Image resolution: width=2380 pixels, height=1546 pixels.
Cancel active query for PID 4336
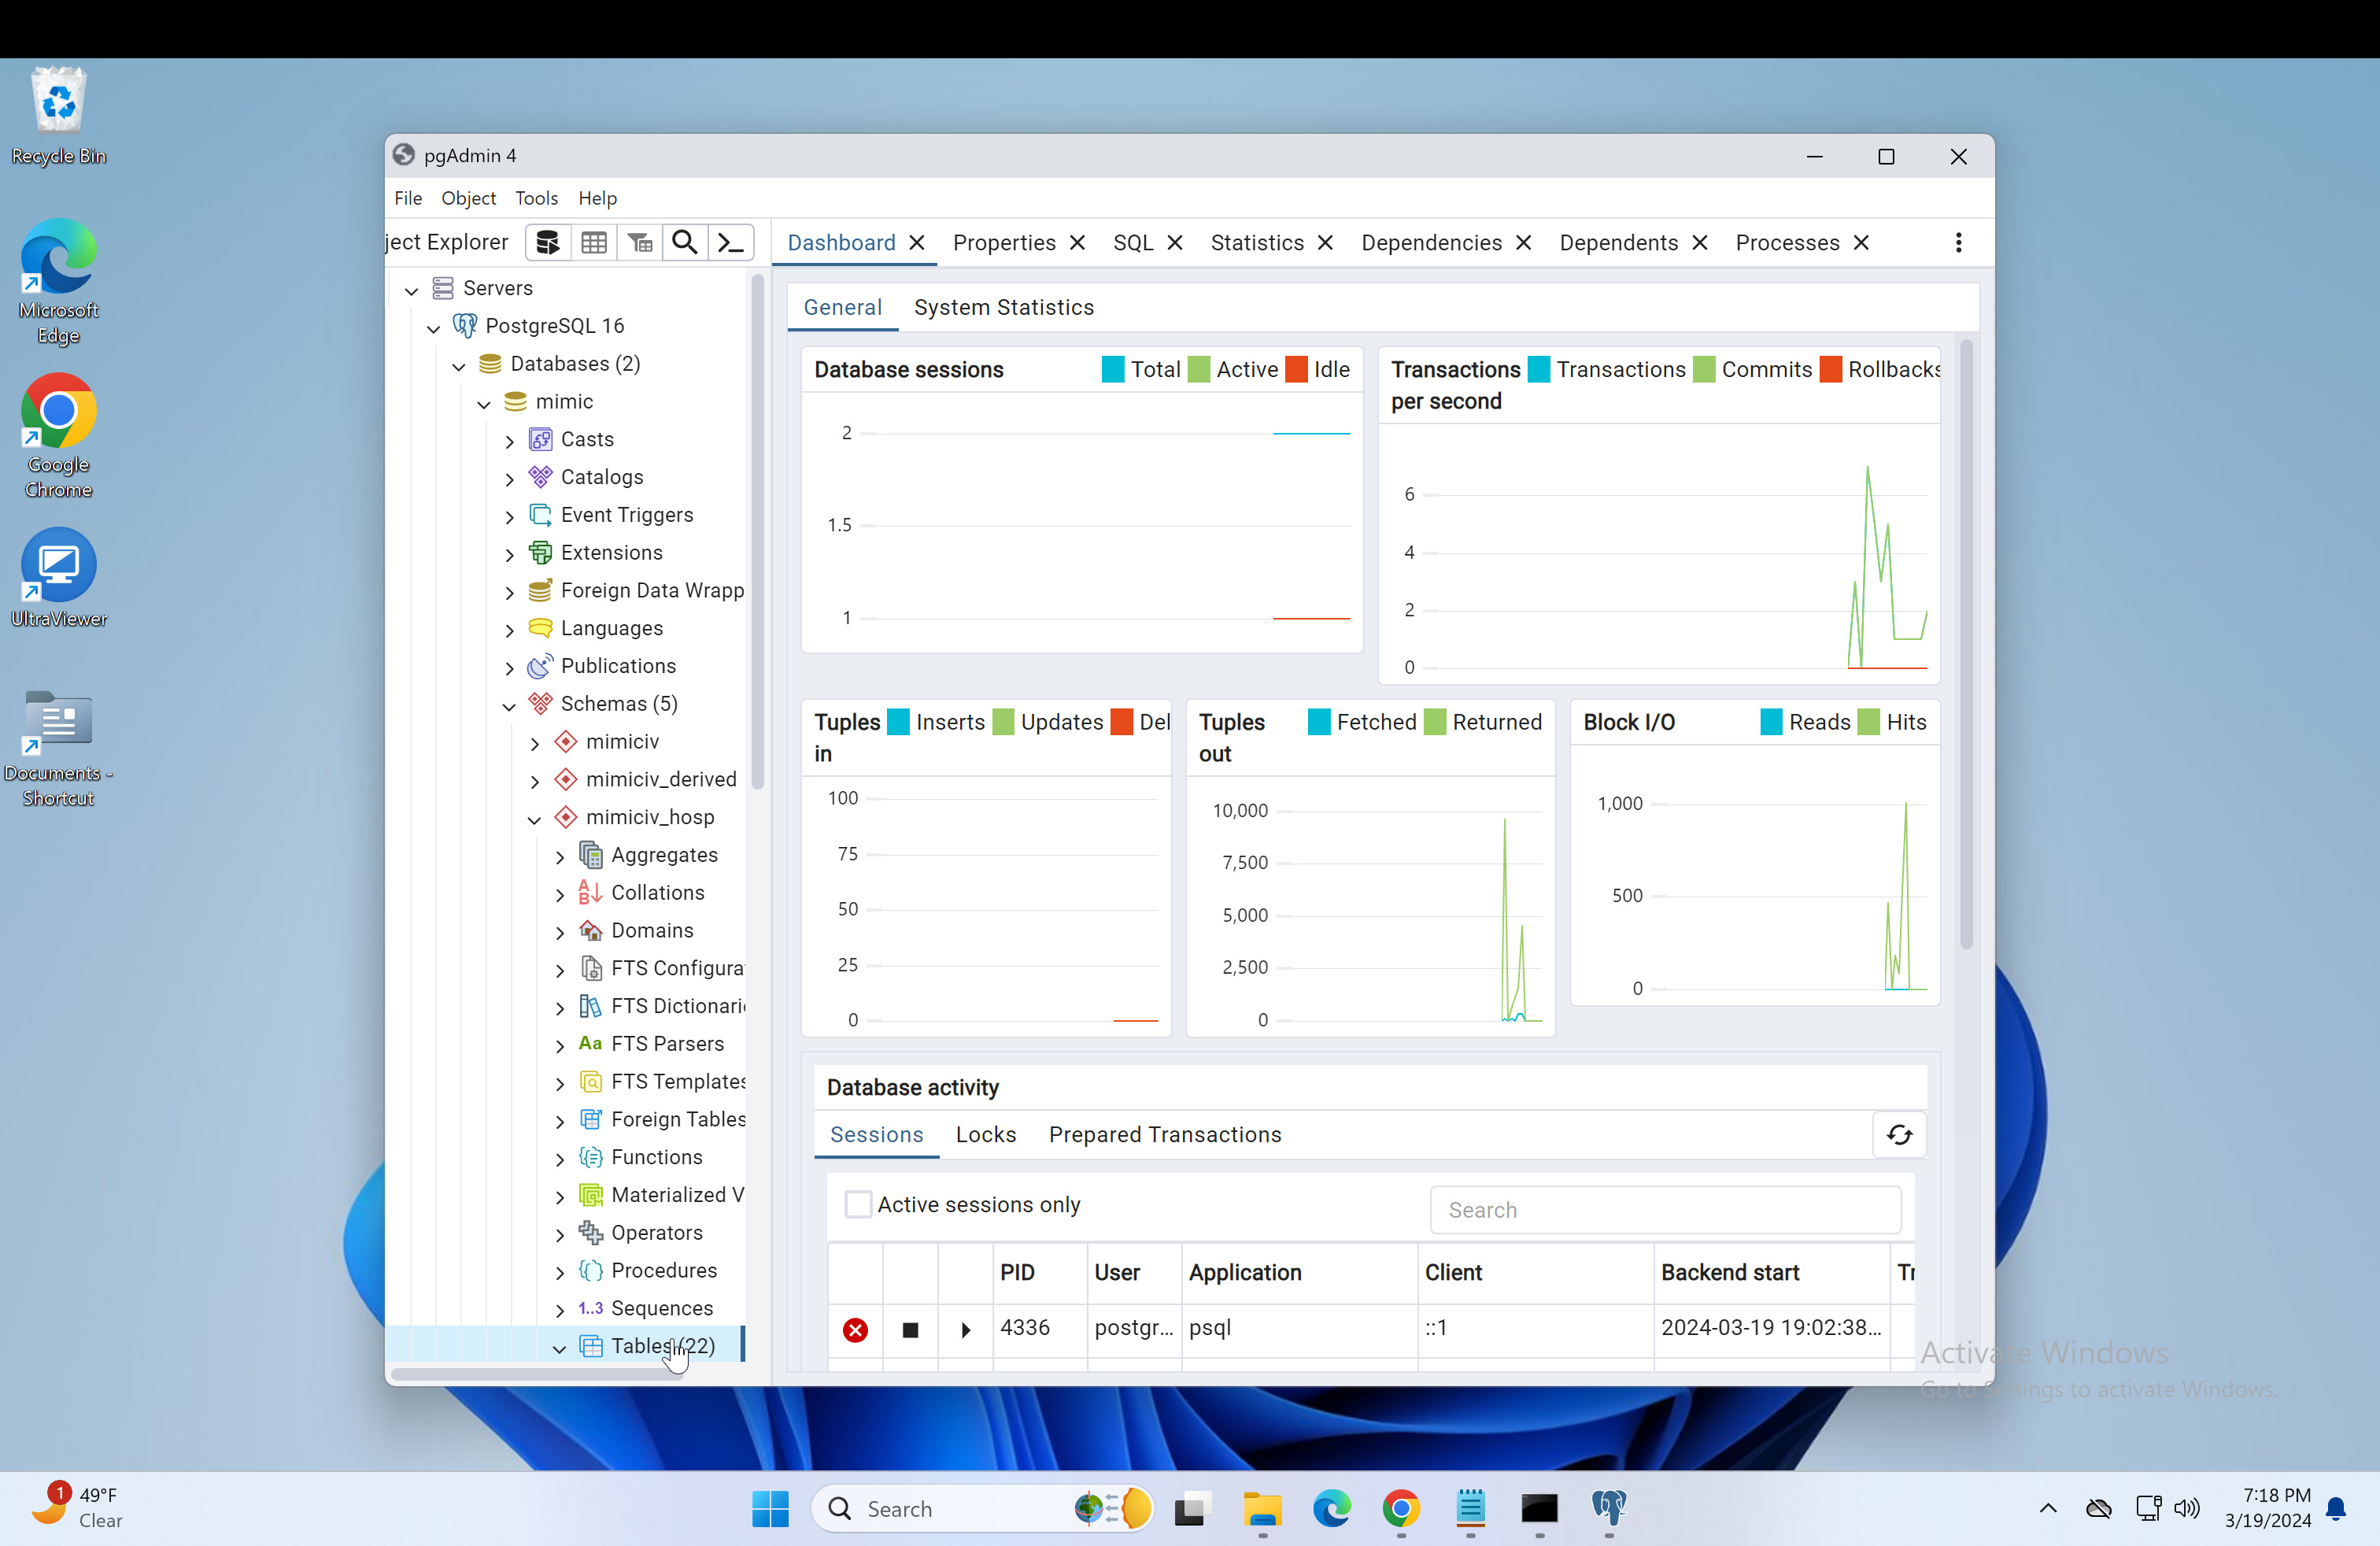(x=910, y=1330)
